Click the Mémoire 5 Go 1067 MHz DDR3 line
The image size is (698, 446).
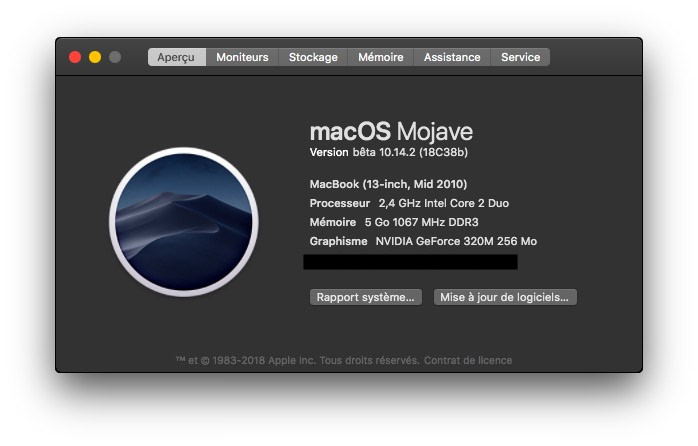(394, 222)
